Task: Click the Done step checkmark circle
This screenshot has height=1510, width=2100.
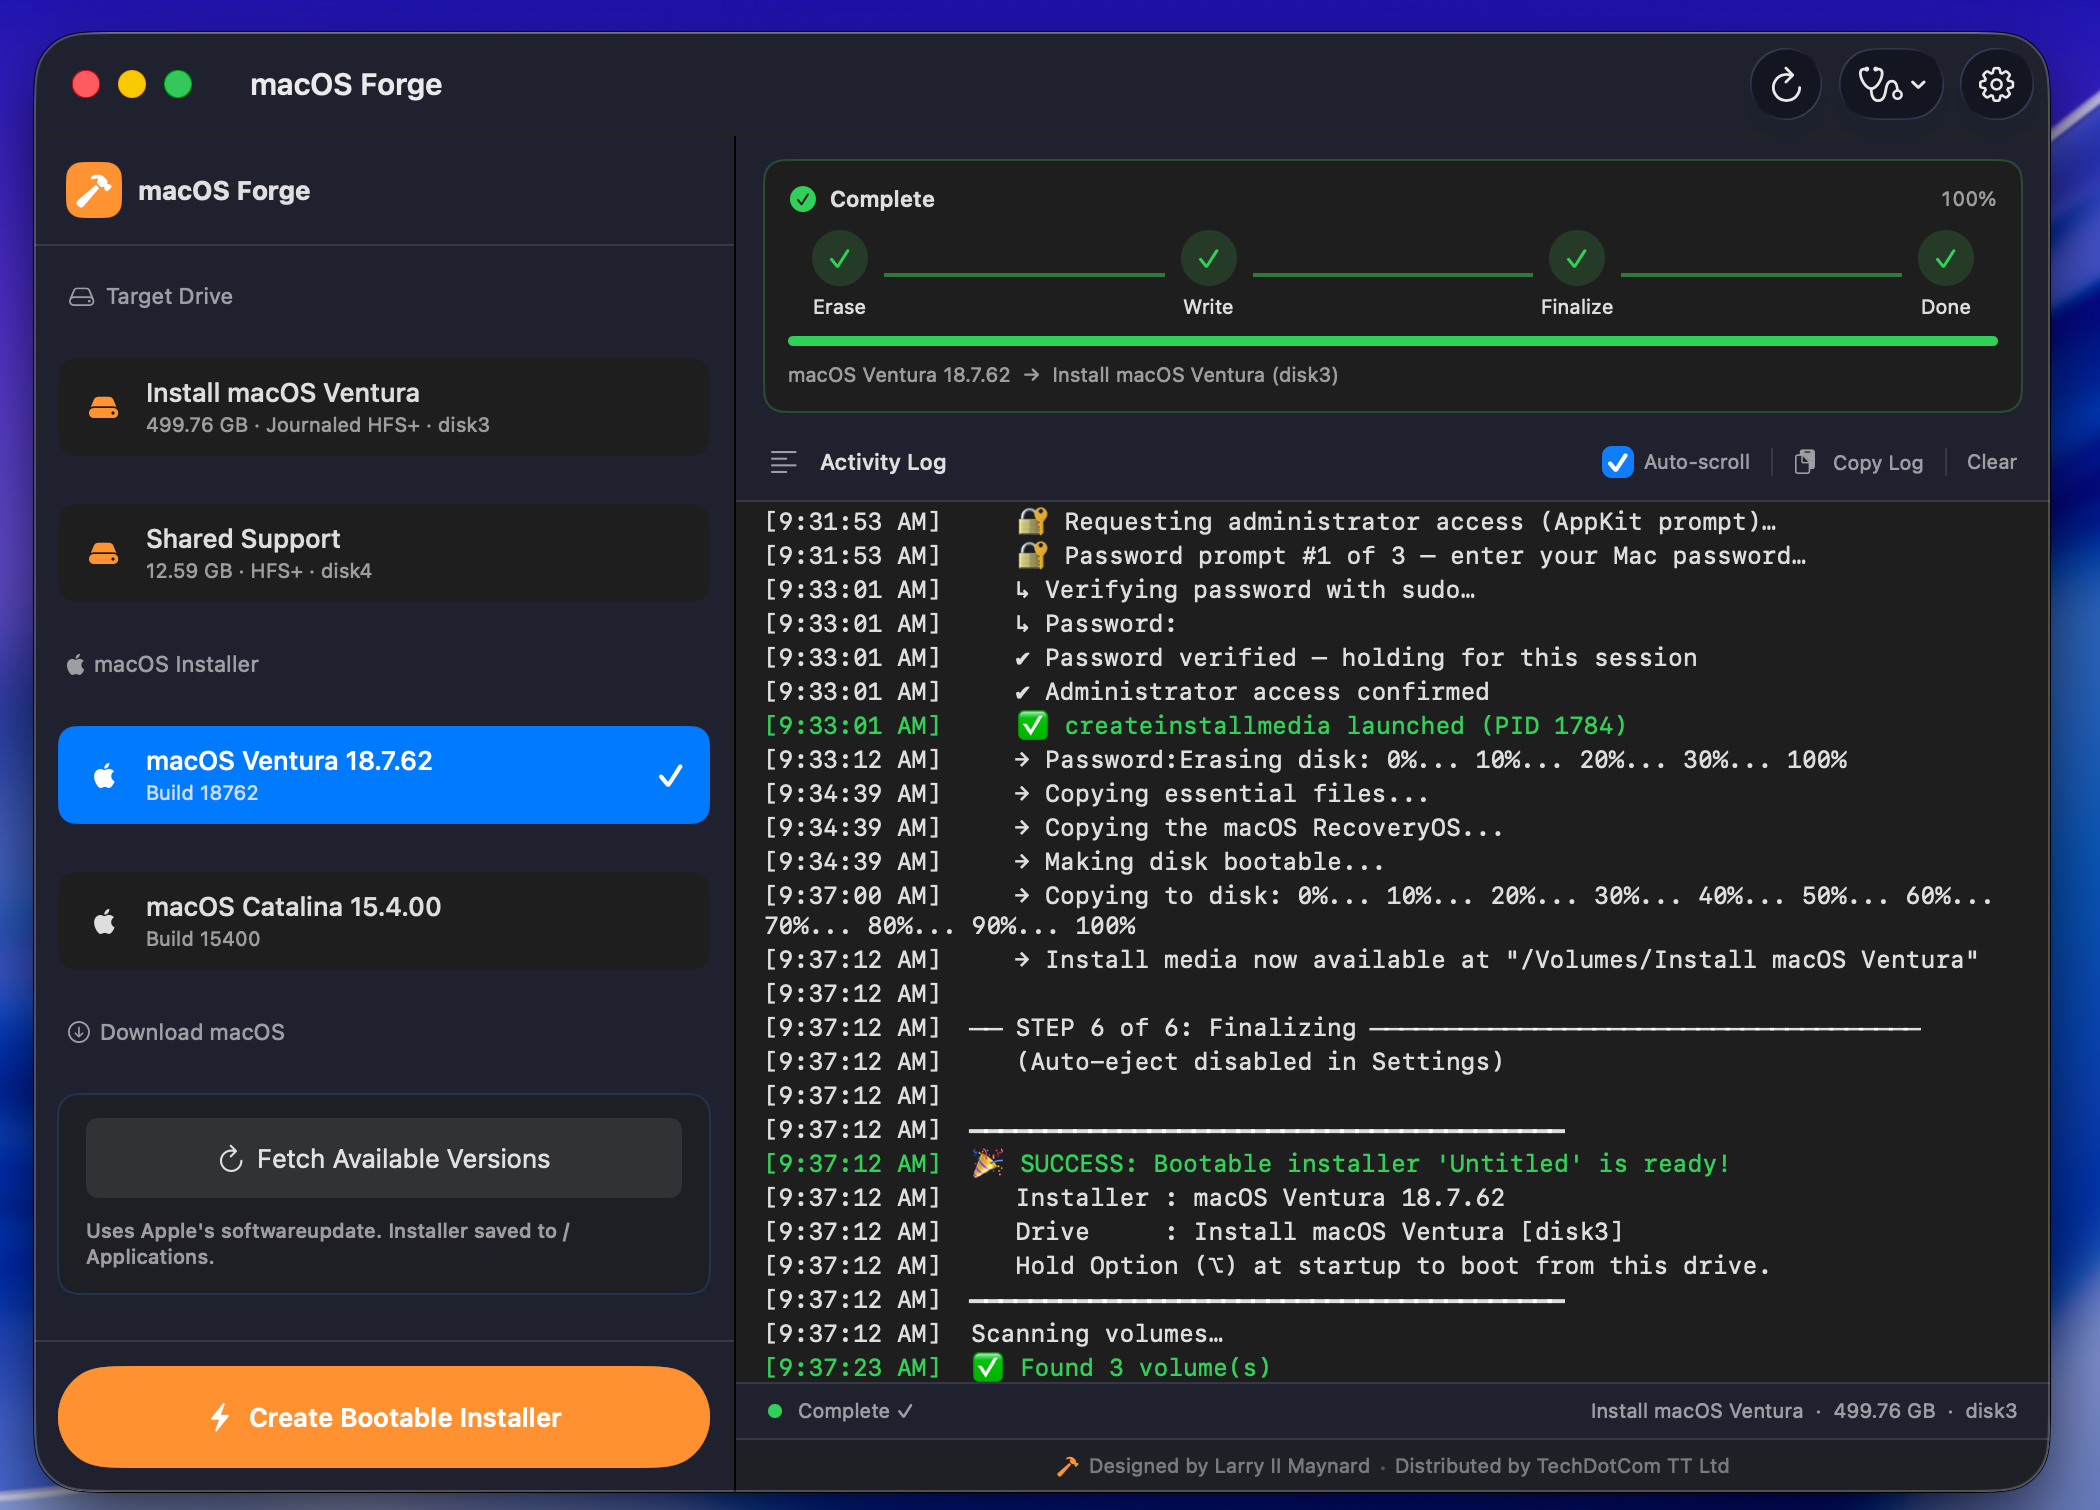Action: pos(1945,259)
